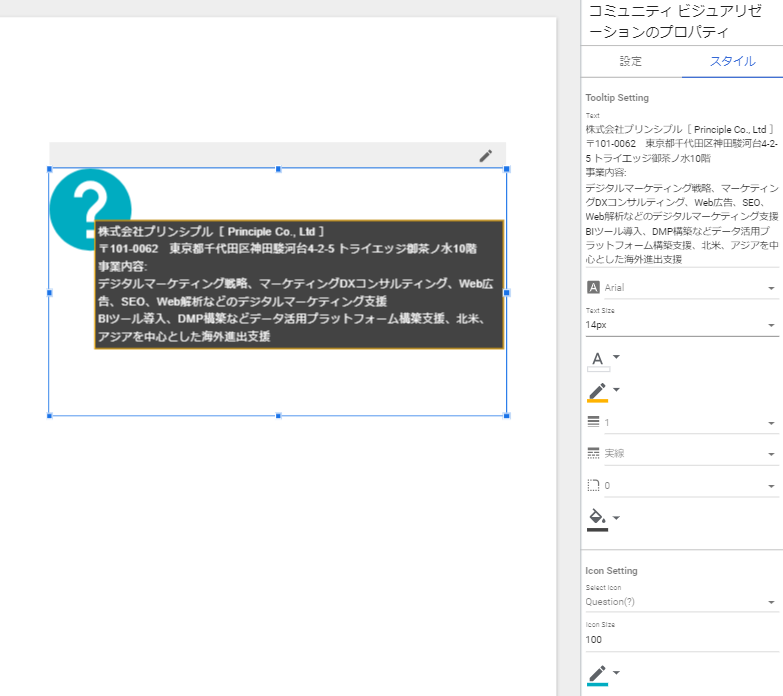783x696 pixels.
Task: Open the border radius 0 dropdown
Action: 690,485
